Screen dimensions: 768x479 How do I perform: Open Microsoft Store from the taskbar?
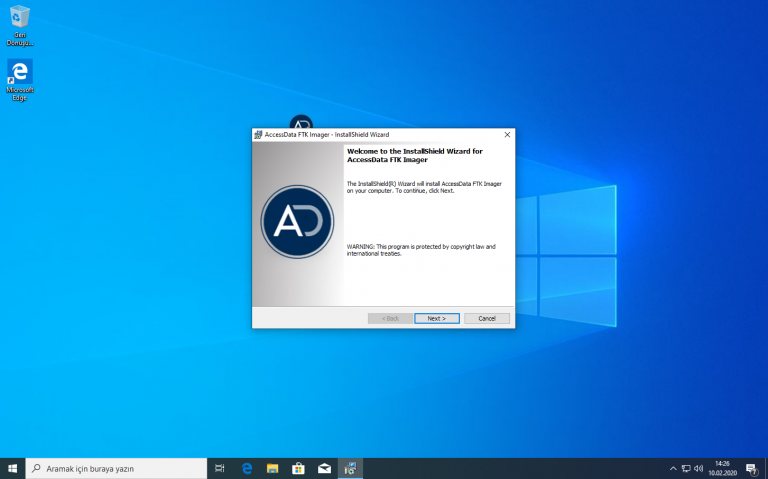coord(298,469)
